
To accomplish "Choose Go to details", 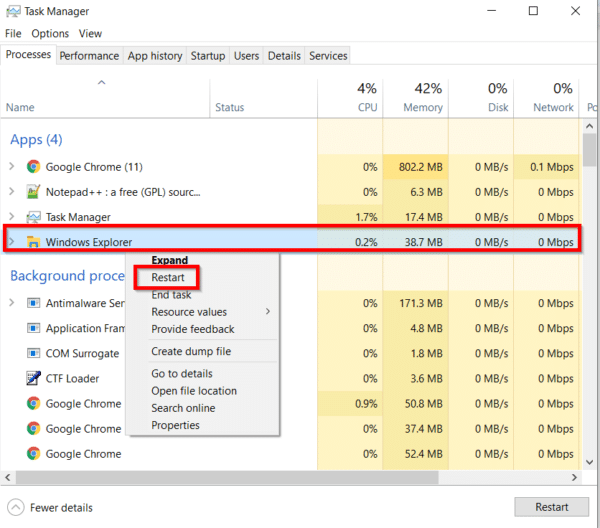I will click(x=182, y=373).
